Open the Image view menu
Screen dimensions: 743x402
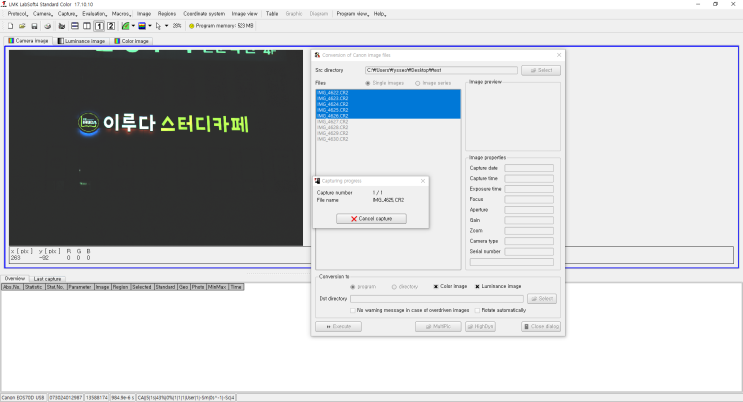point(245,14)
